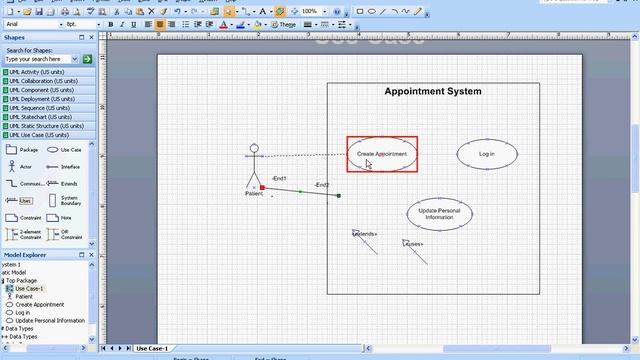
Task: Open the fill color dropdown arrow
Action: coord(265,25)
